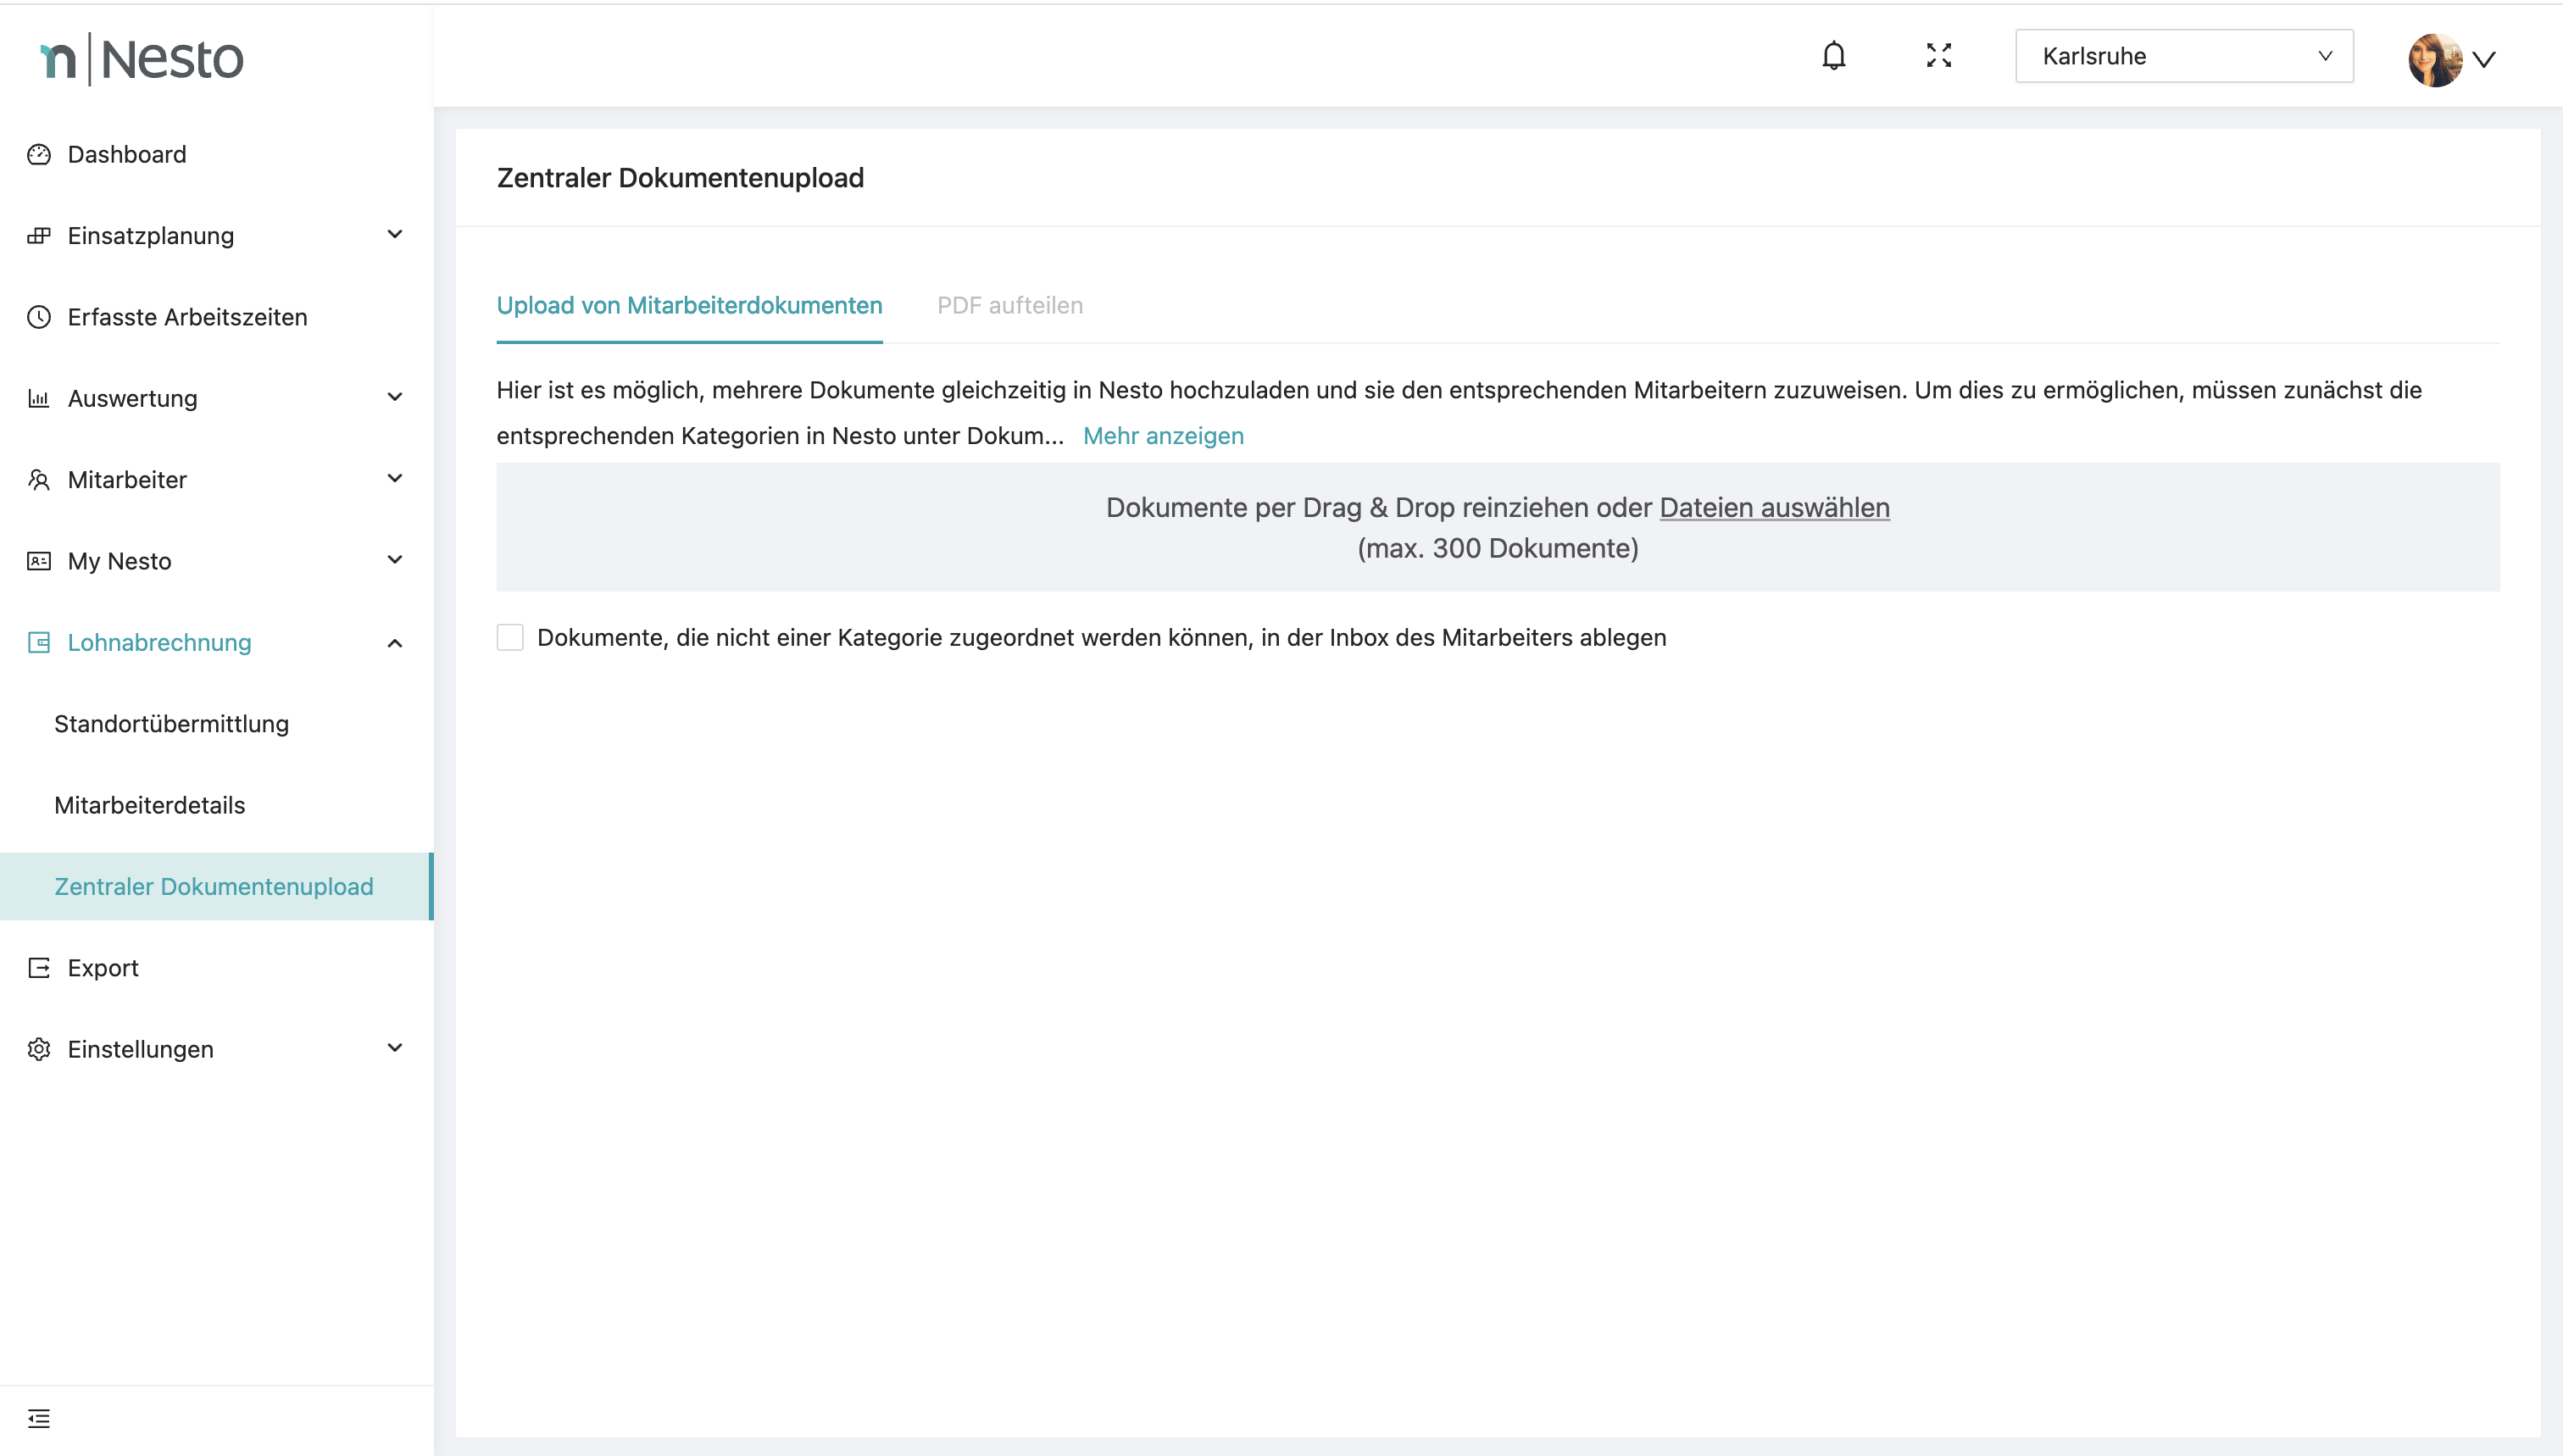2563x1456 pixels.
Task: Toggle fullscreen mode icon
Action: click(1938, 56)
